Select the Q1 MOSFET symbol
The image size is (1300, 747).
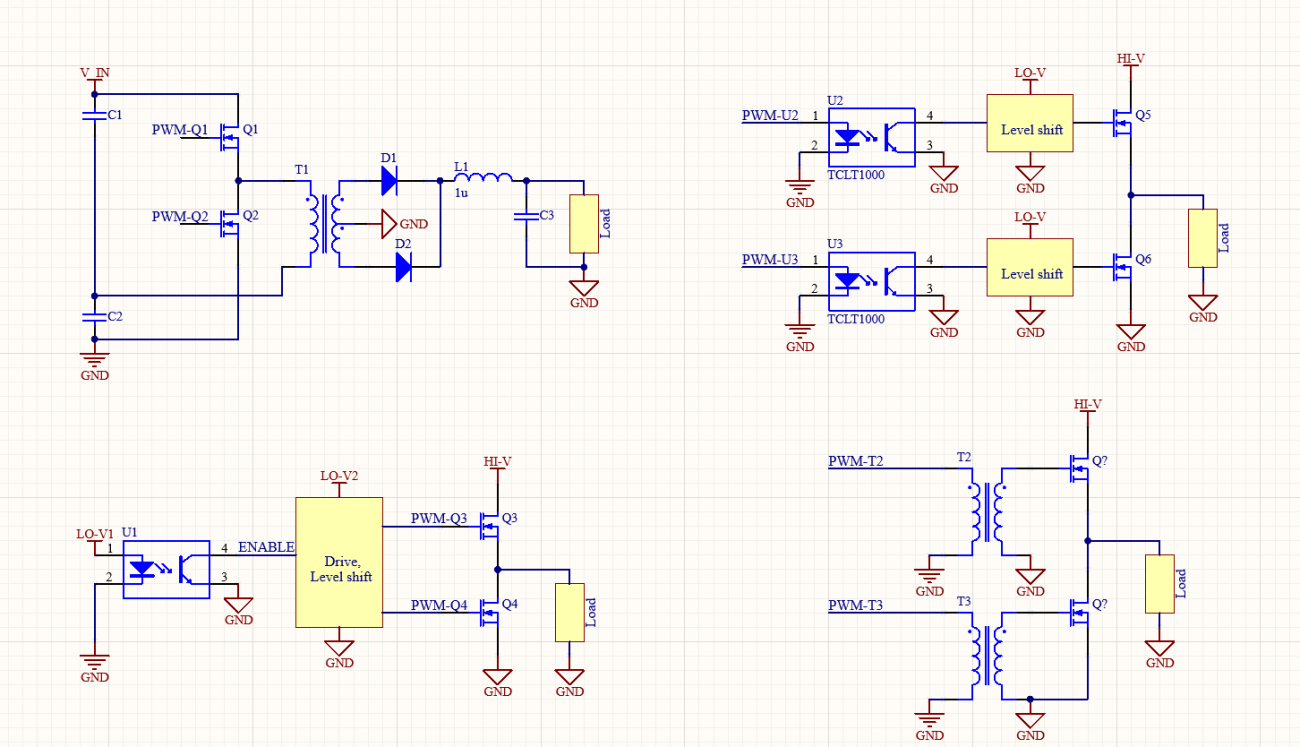coord(230,137)
